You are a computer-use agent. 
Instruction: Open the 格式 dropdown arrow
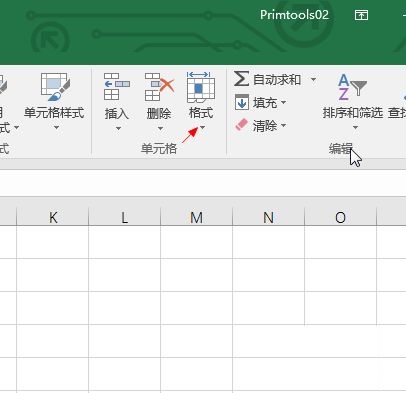202,128
